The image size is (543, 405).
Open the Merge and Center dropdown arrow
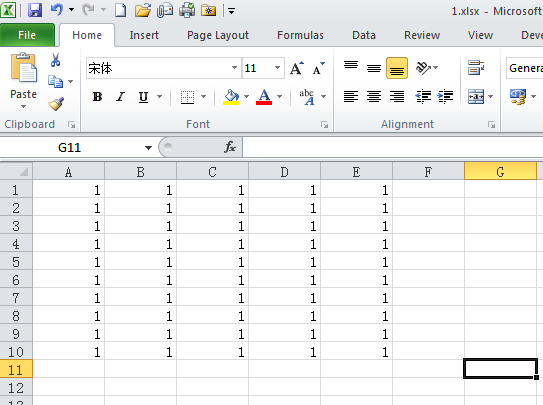click(490, 97)
